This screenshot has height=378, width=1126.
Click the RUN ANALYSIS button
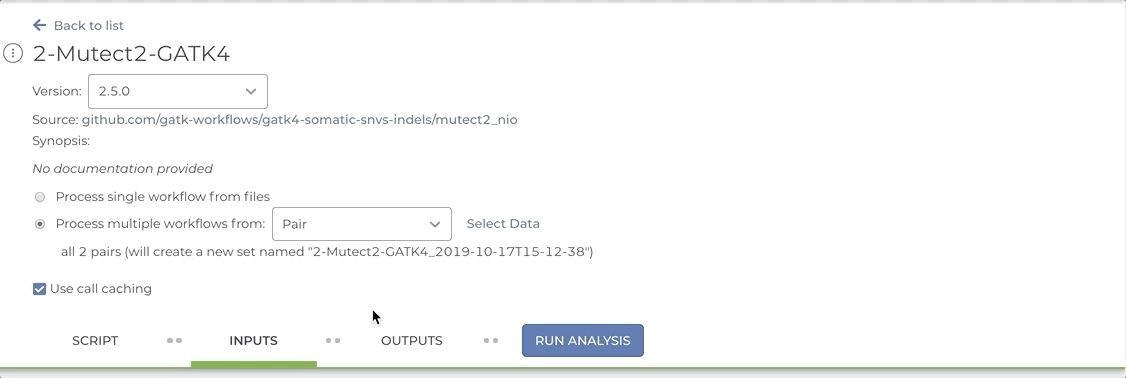coord(583,341)
